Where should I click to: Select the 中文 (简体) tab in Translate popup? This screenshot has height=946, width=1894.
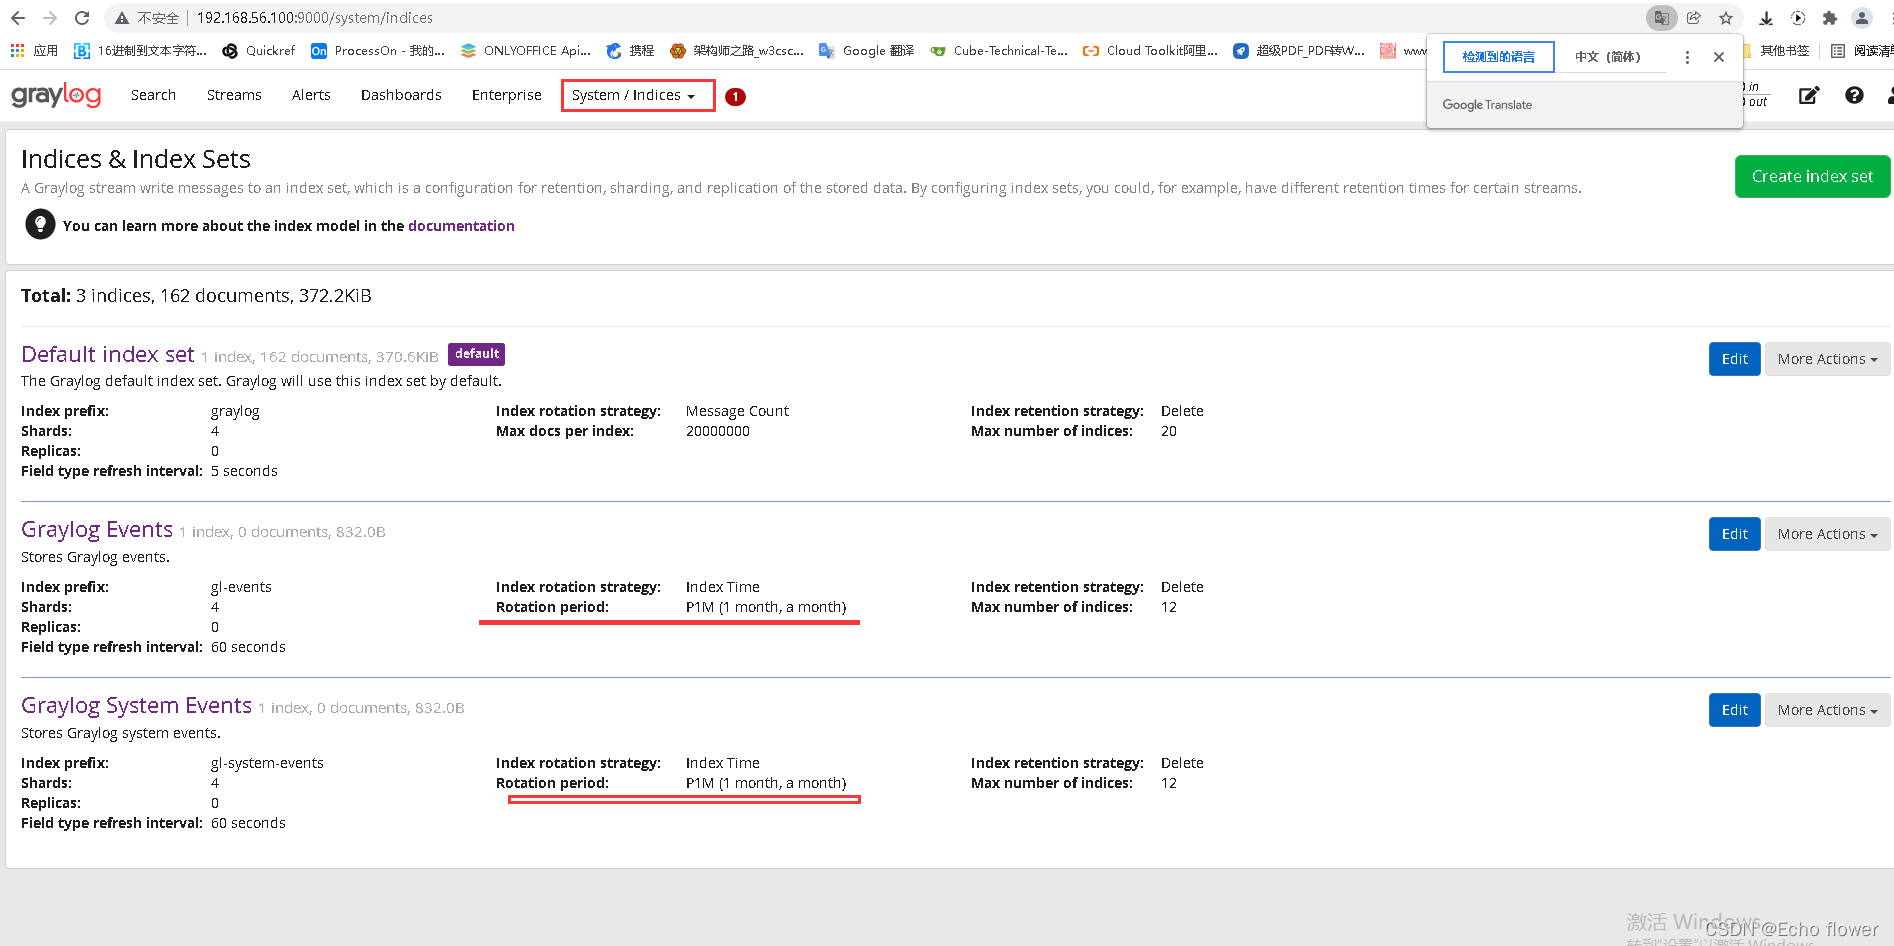1608,57
